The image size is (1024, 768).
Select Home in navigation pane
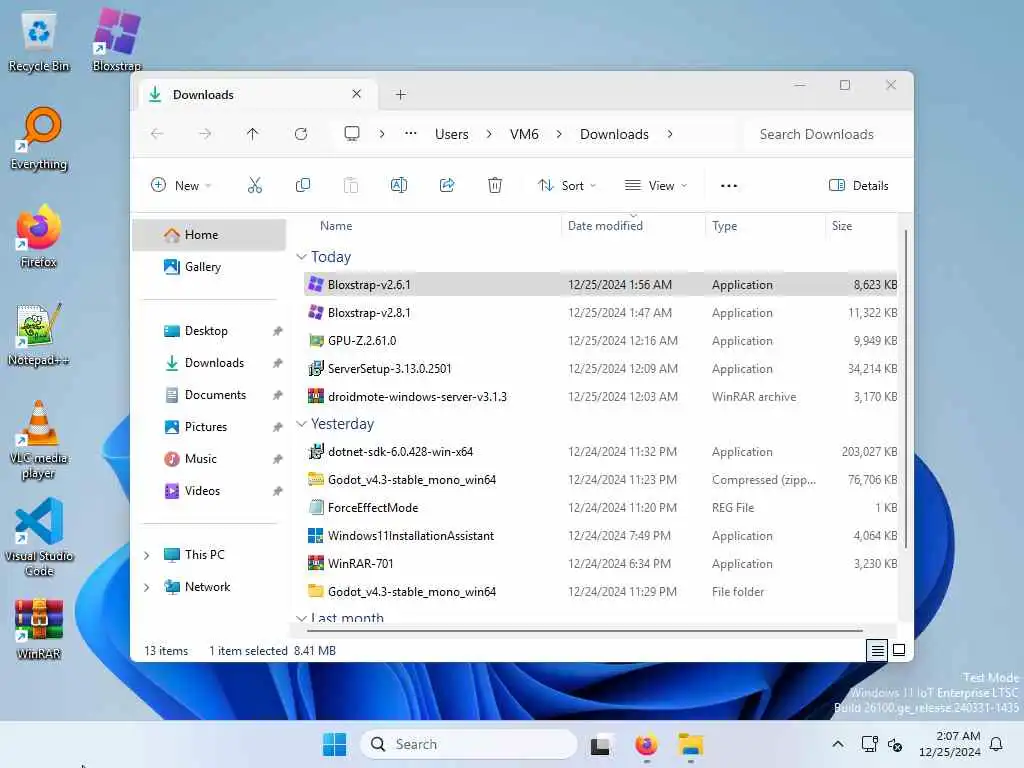pos(209,235)
